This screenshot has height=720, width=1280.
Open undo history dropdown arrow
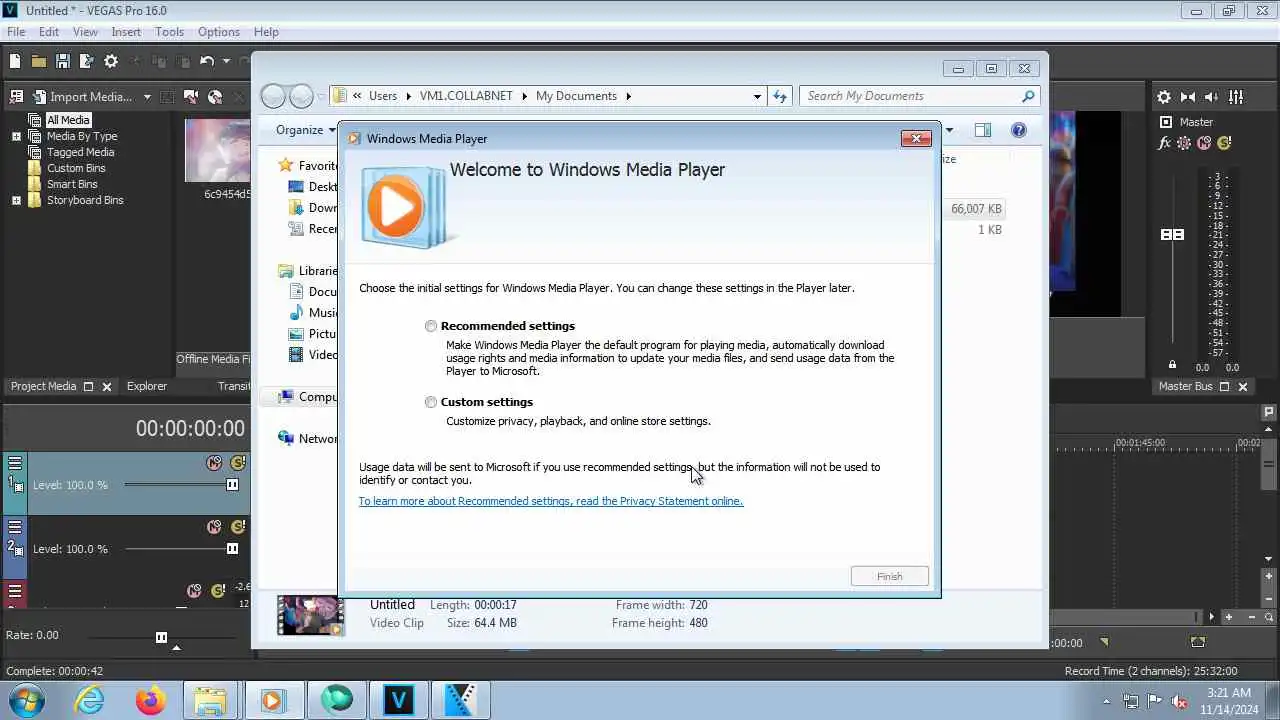(227, 61)
